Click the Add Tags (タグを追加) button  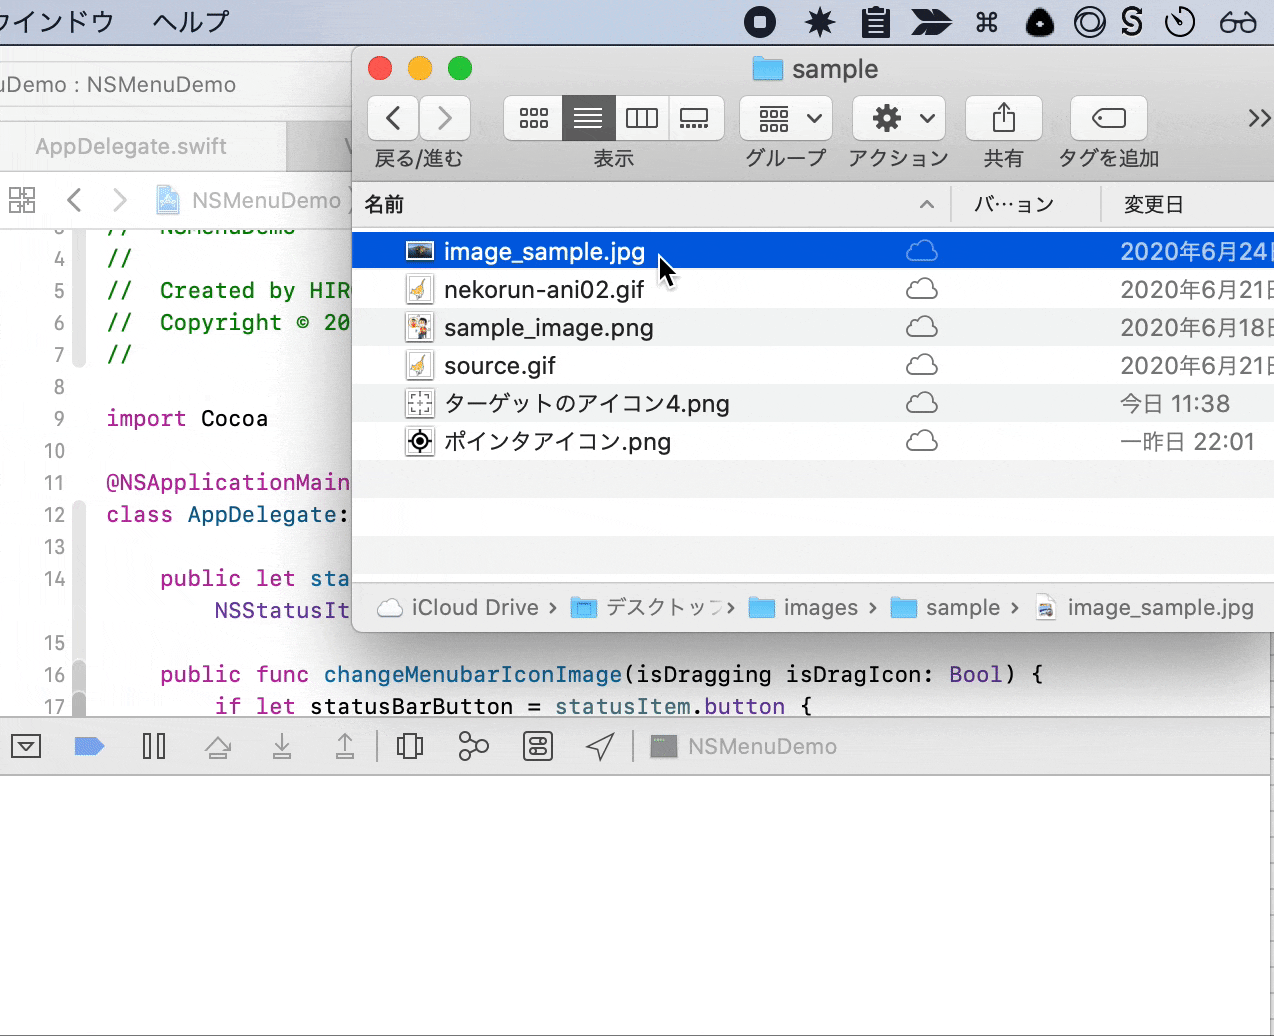(x=1109, y=119)
